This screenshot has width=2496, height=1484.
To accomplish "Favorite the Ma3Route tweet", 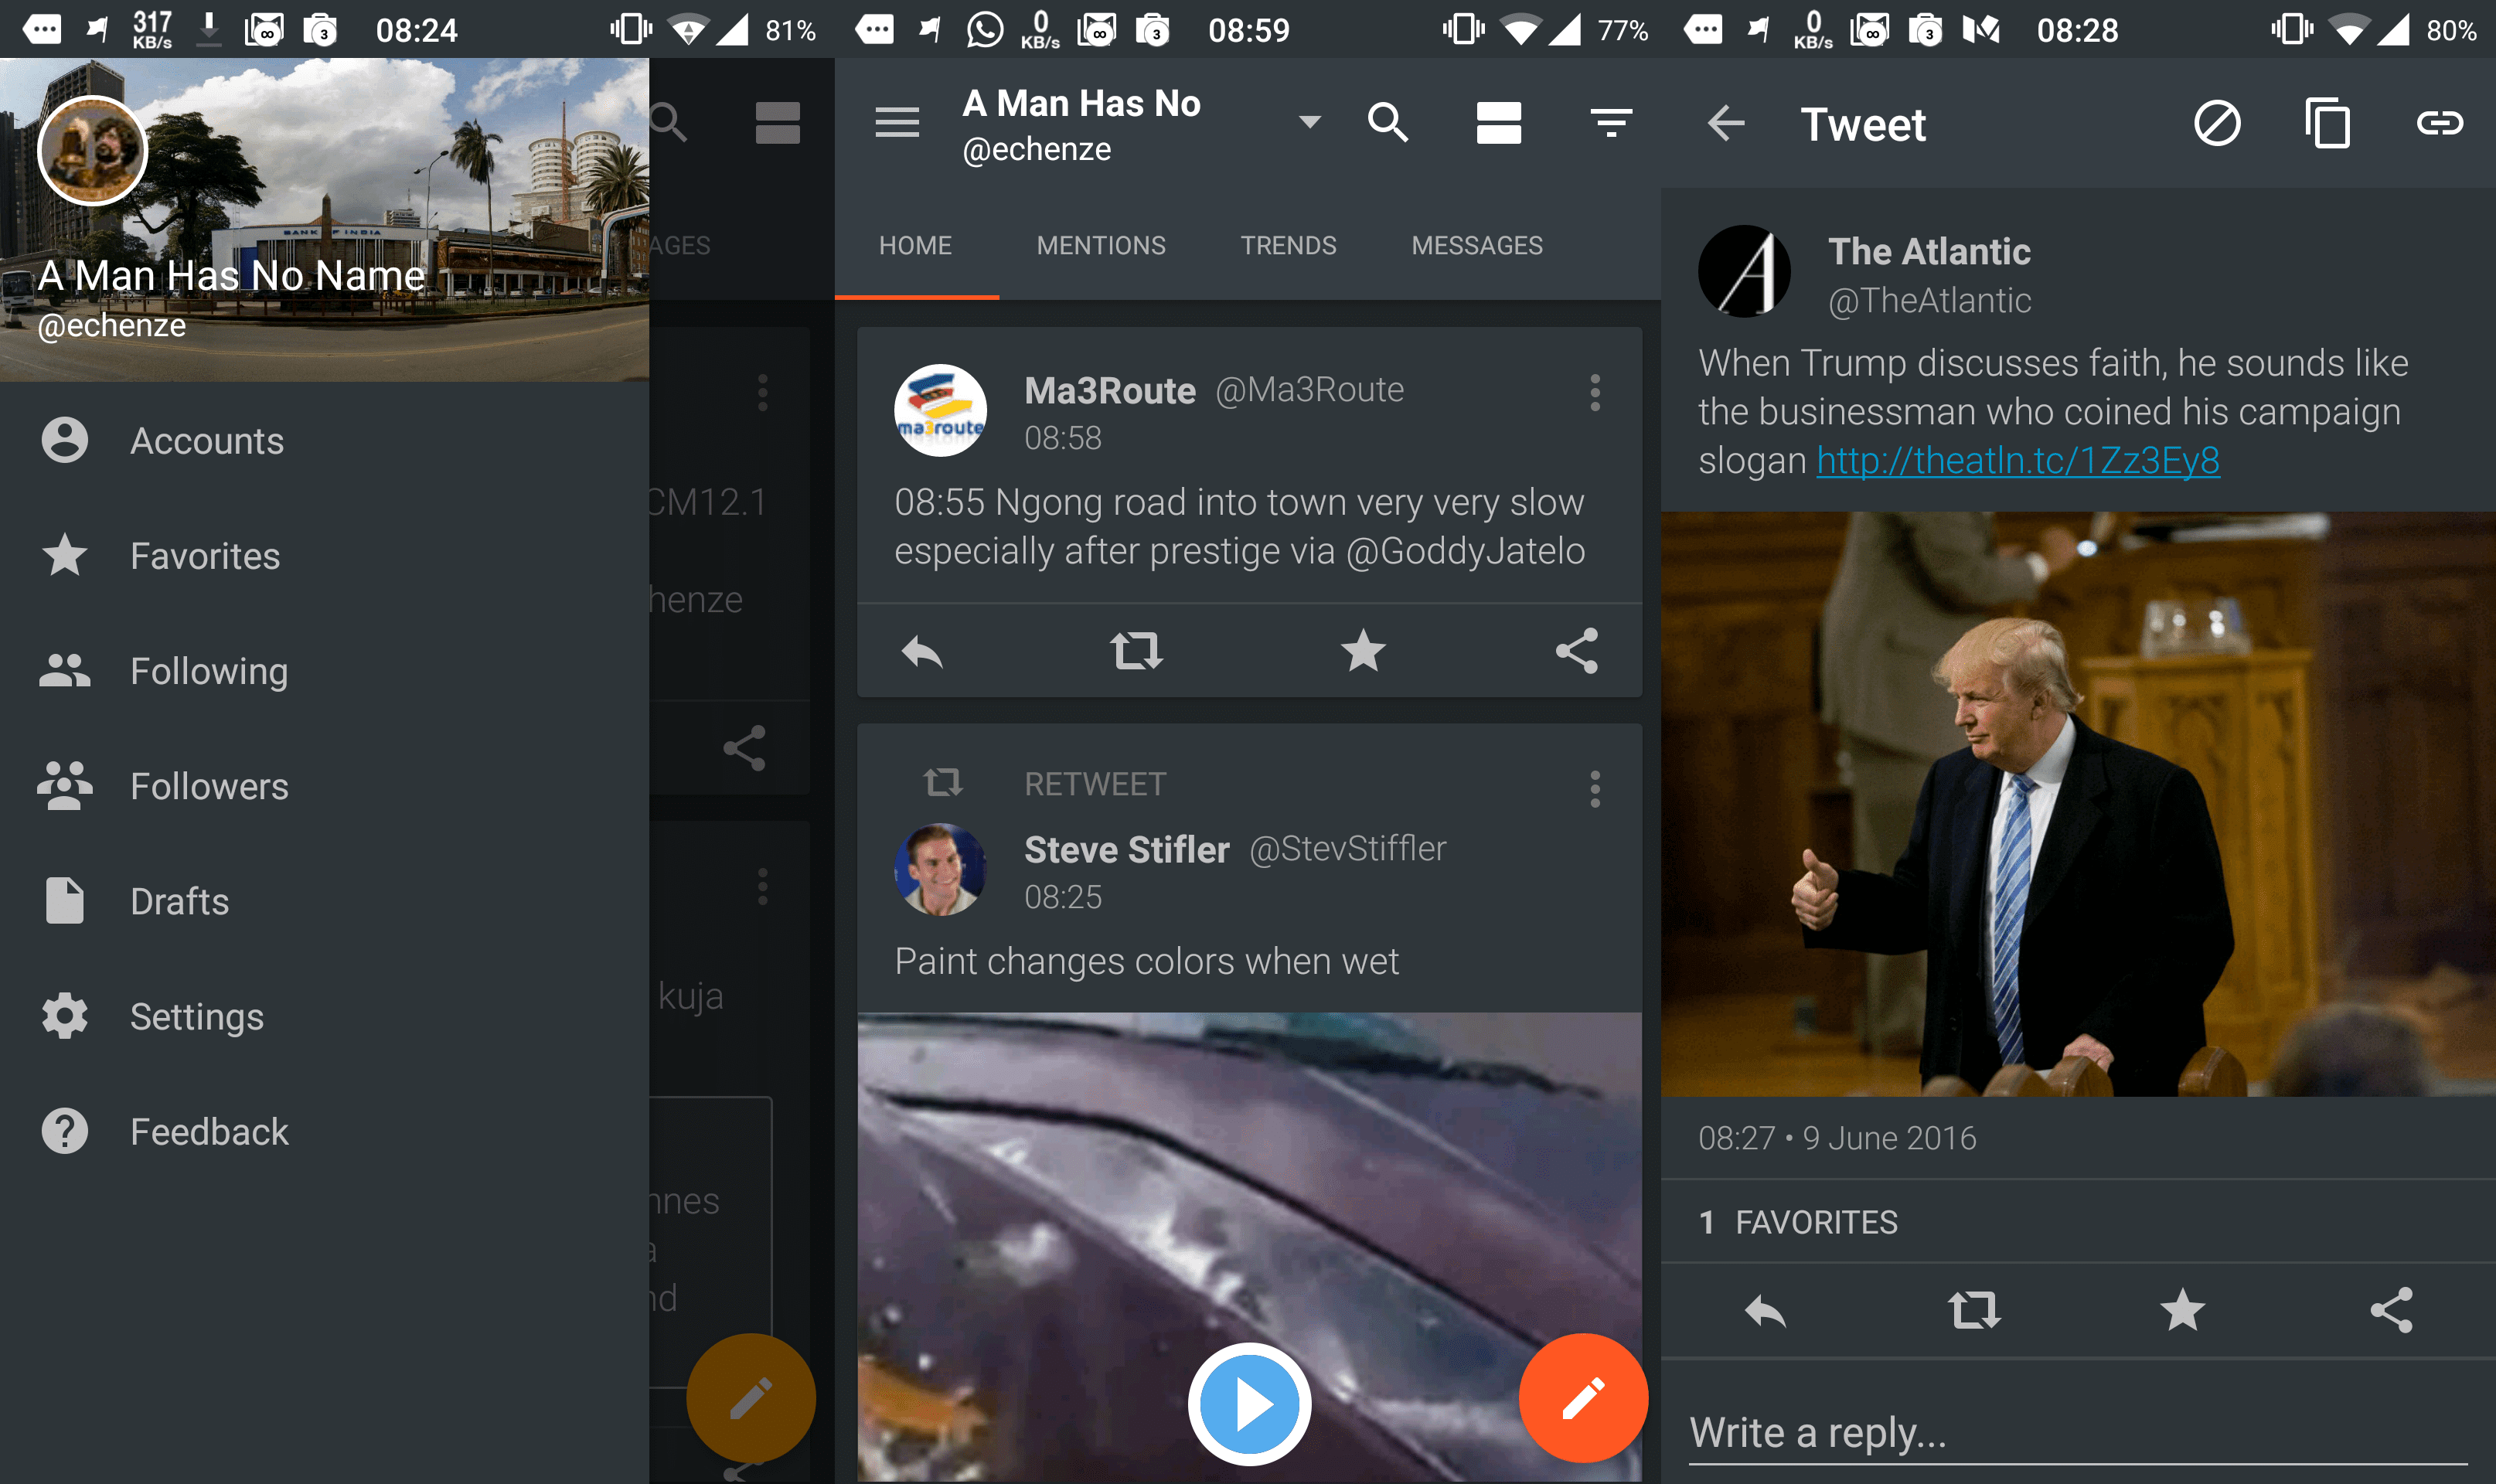I will (1362, 651).
